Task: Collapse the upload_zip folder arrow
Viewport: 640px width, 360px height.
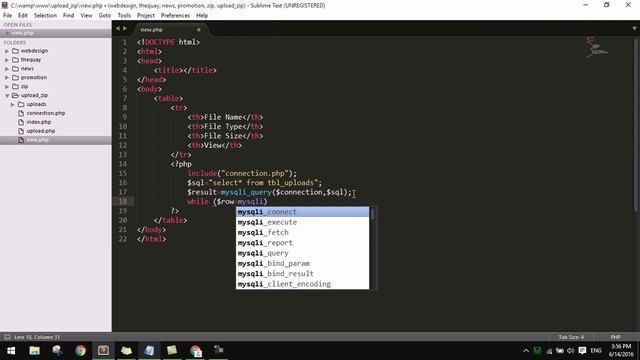Action: pyautogui.click(x=7, y=96)
